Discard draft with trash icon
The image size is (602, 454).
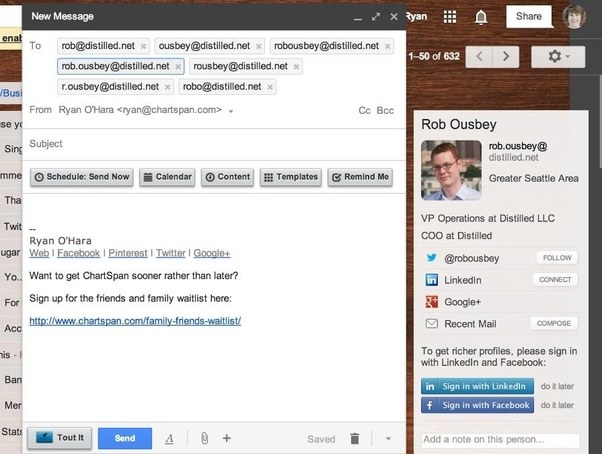click(355, 439)
